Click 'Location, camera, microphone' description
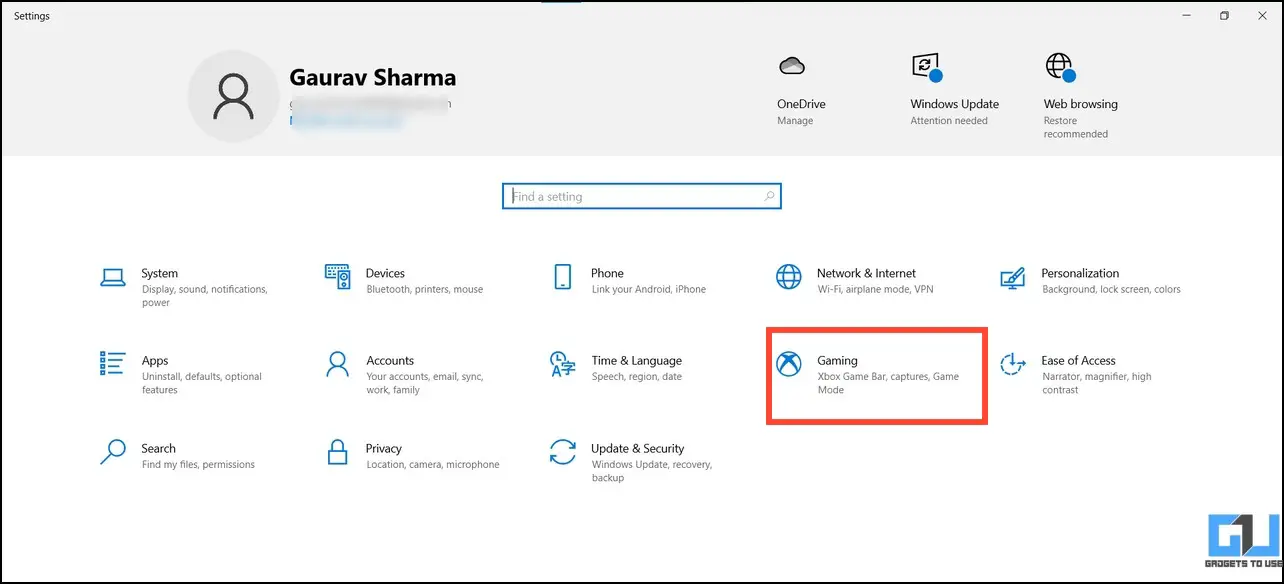 coord(432,465)
